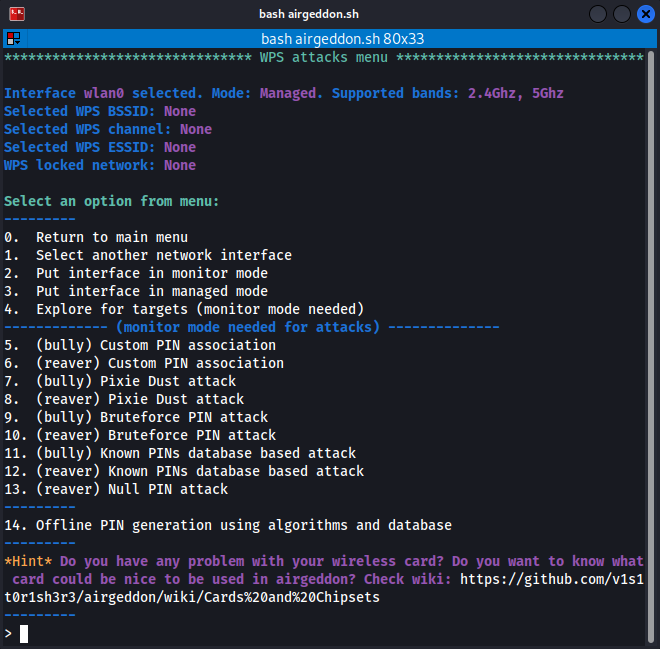Close the airgeddon terminal window
The image size is (660, 649).
click(645, 14)
